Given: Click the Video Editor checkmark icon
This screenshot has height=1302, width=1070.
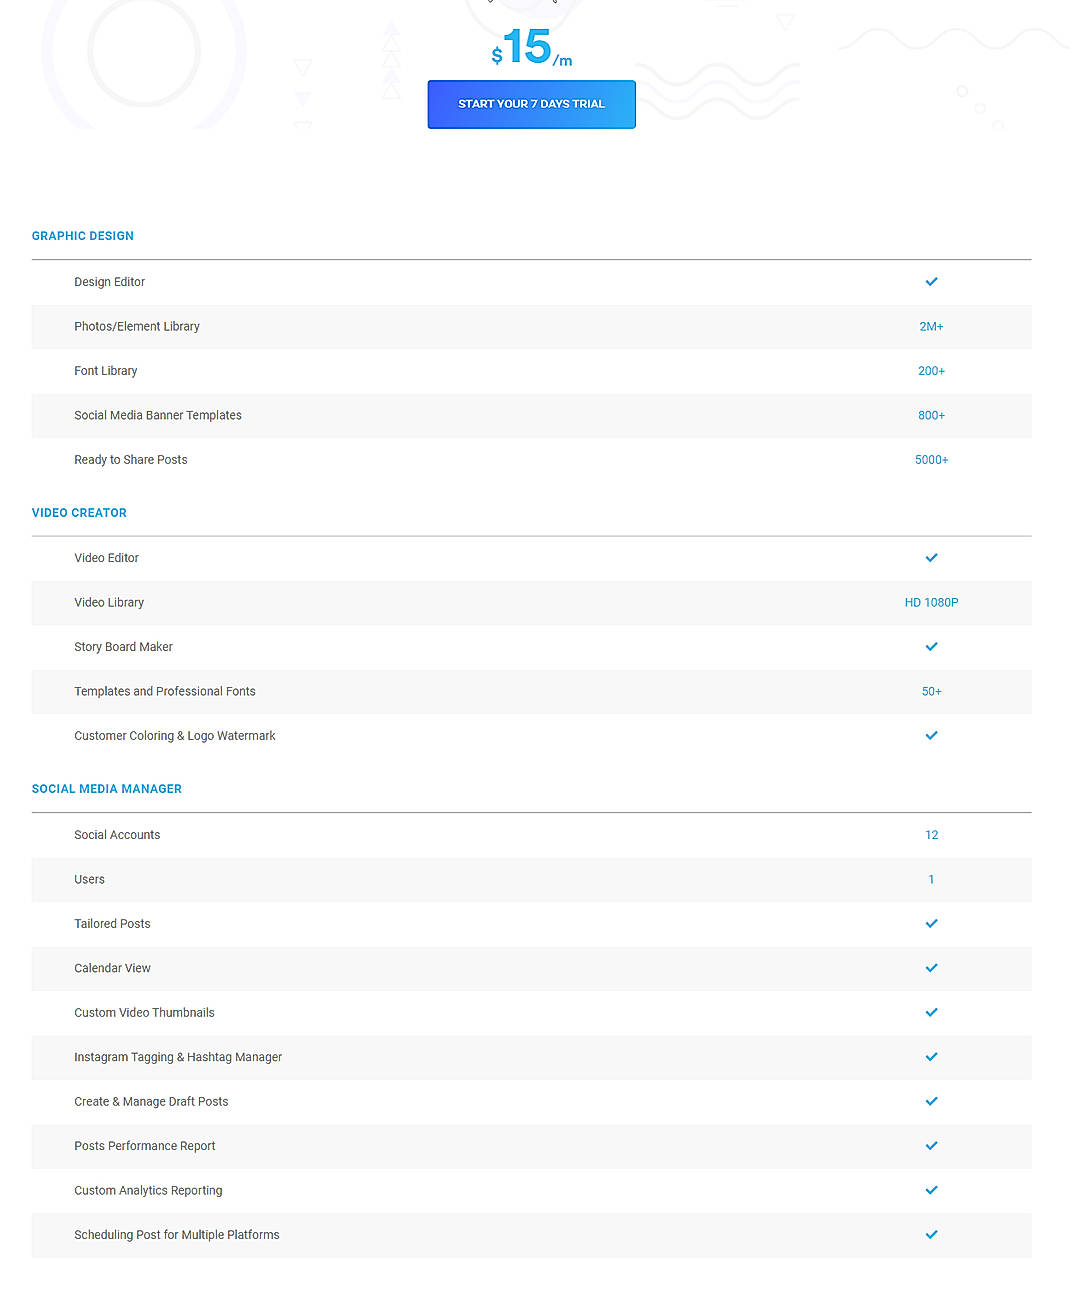Looking at the screenshot, I should point(931,558).
